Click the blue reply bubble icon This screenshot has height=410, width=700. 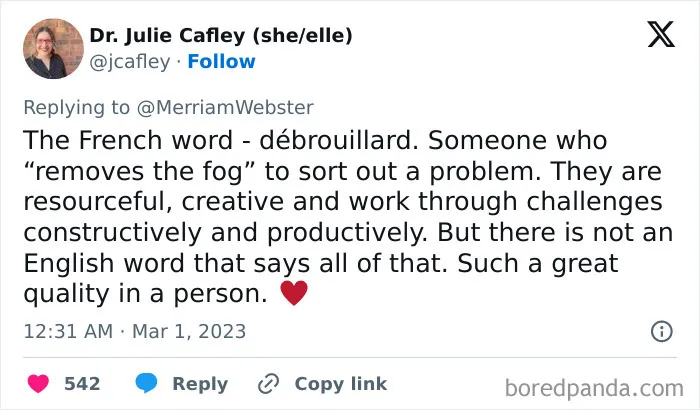[146, 383]
